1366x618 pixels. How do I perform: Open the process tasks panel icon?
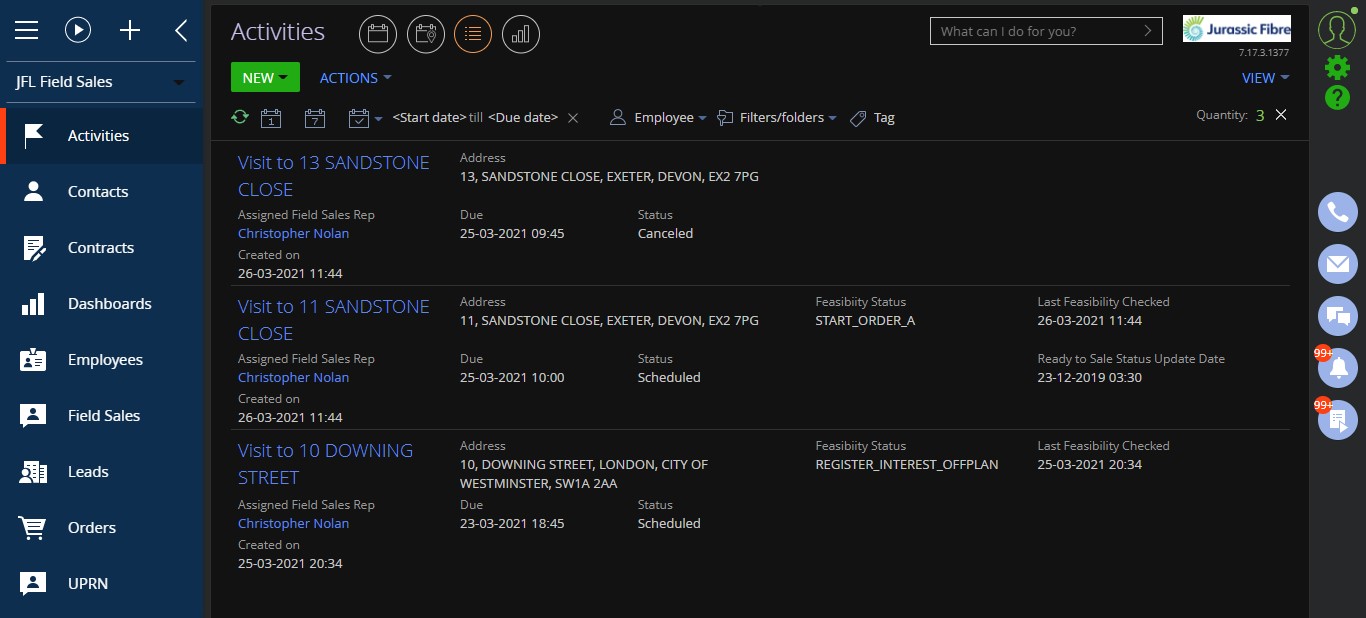(1338, 420)
